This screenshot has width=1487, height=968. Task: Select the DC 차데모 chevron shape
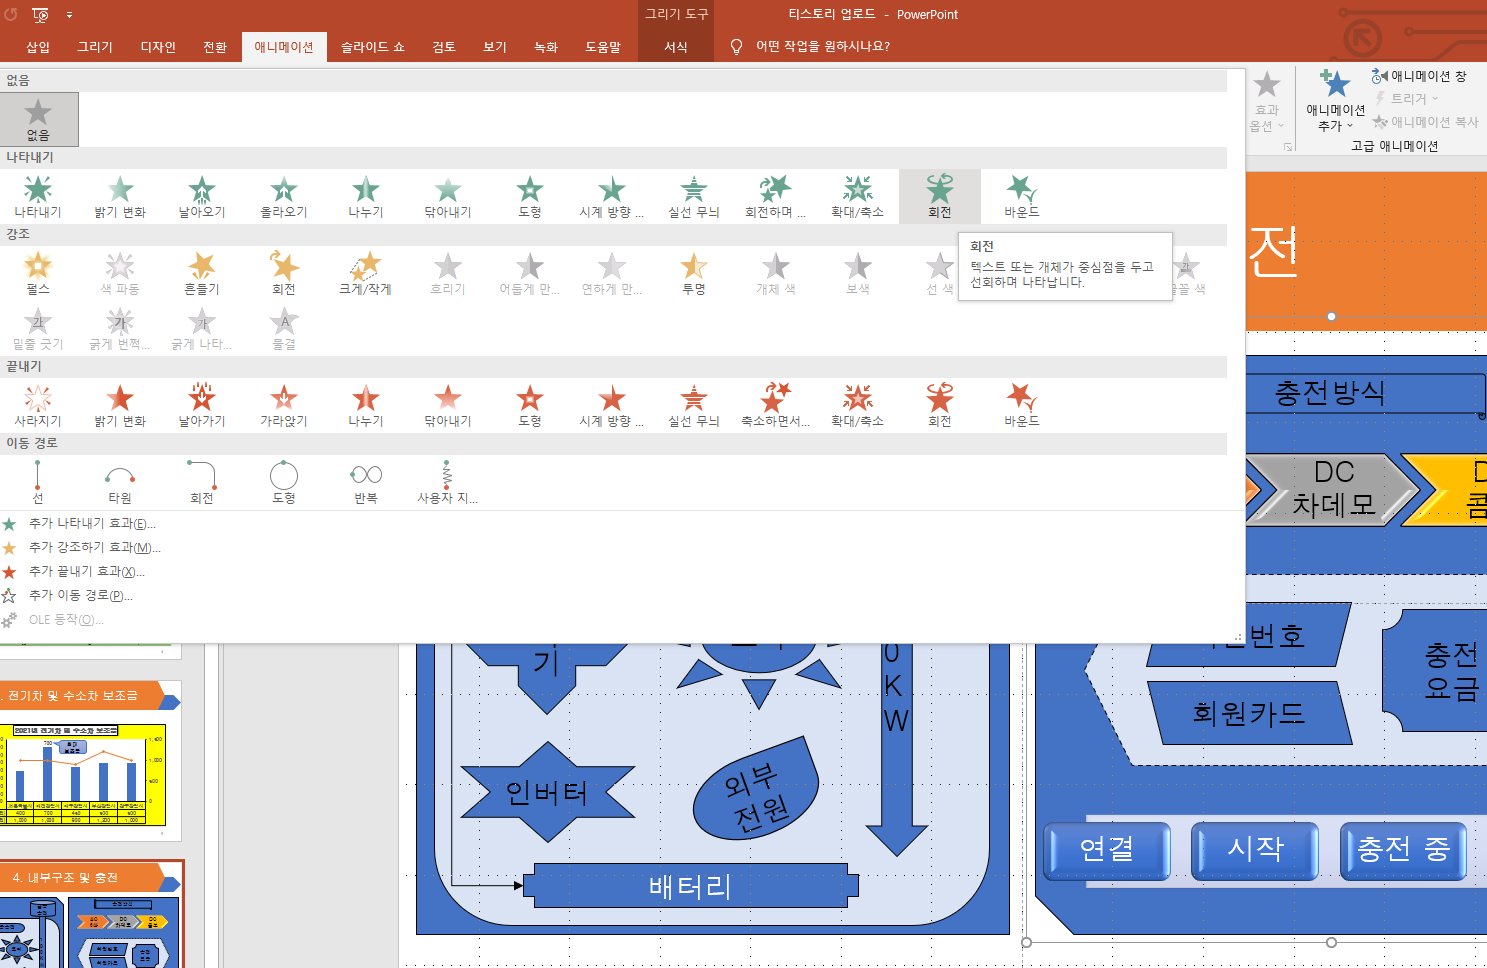(x=1333, y=488)
